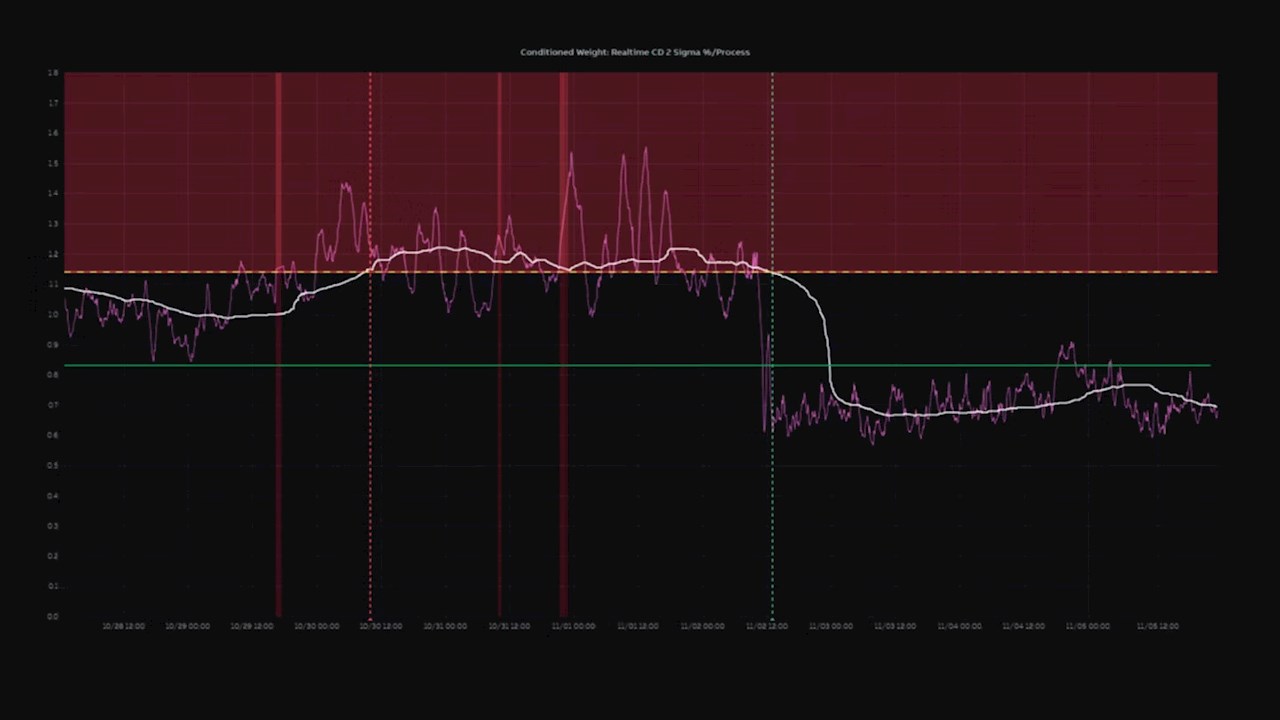This screenshot has width=1280, height=720.
Task: Click the green dashed vertical marker line
Action: (x=772, y=500)
